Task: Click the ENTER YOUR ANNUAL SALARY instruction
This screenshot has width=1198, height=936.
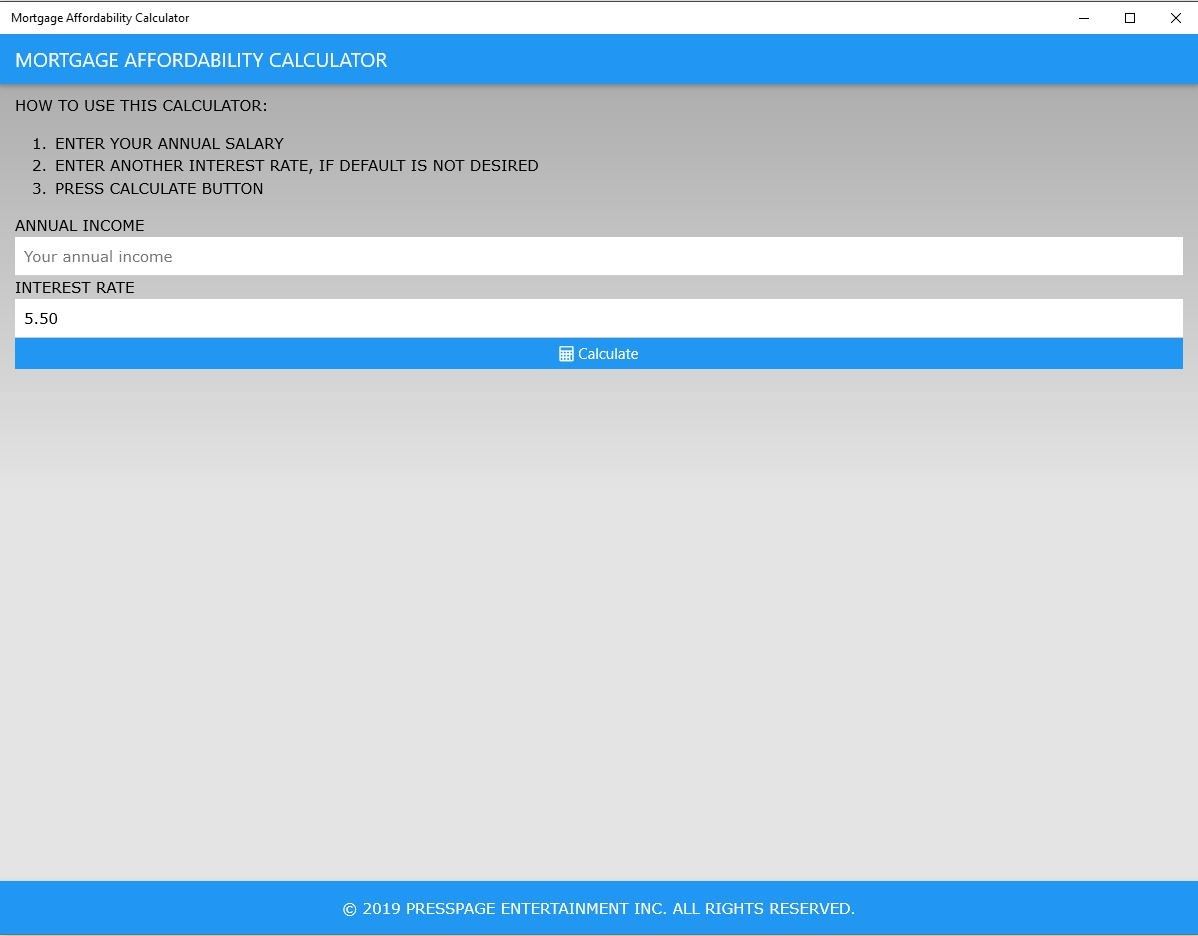Action: [169, 144]
